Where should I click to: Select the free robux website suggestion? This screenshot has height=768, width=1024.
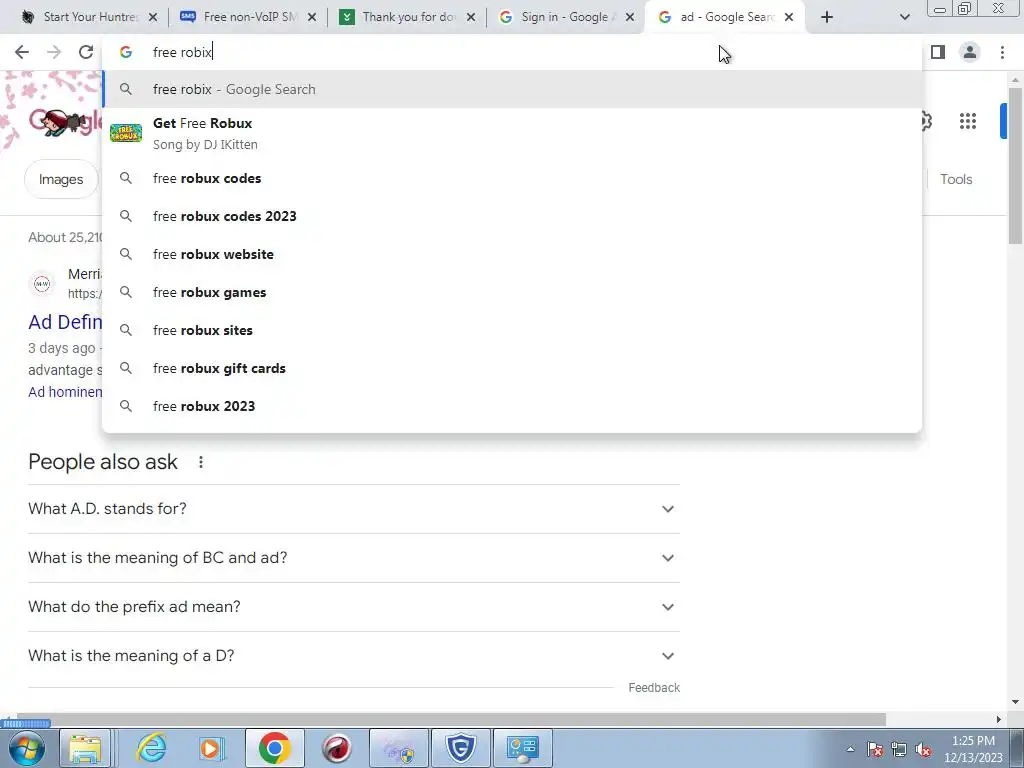(512, 254)
